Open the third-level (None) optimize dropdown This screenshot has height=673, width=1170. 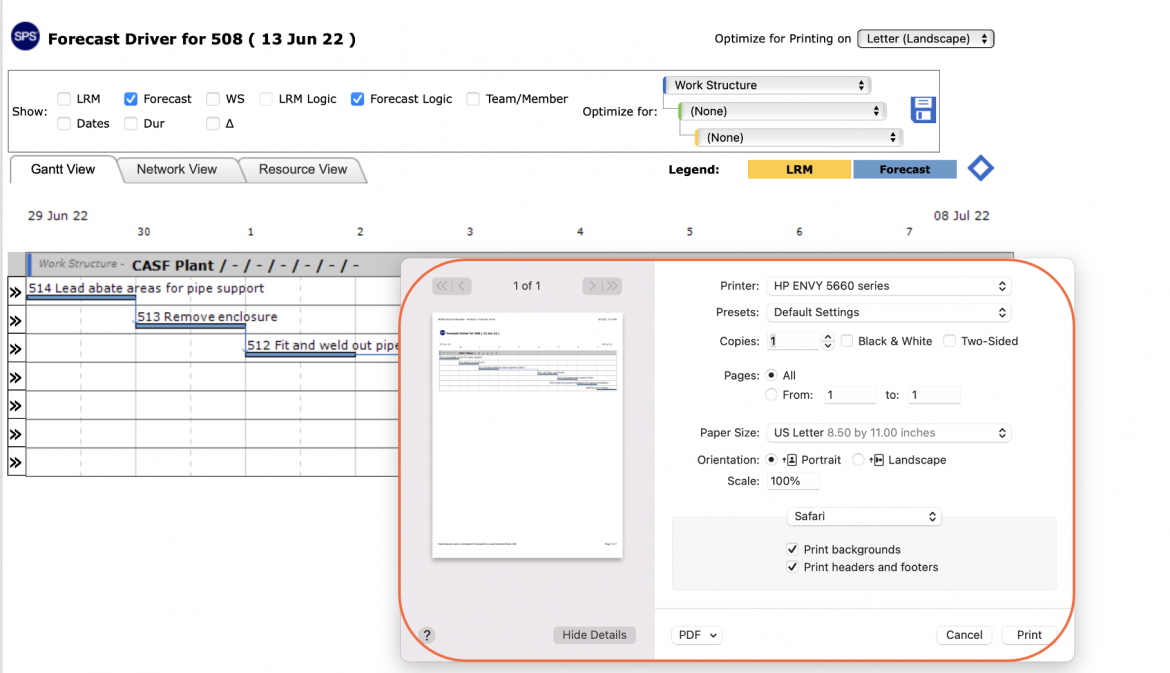[798, 137]
